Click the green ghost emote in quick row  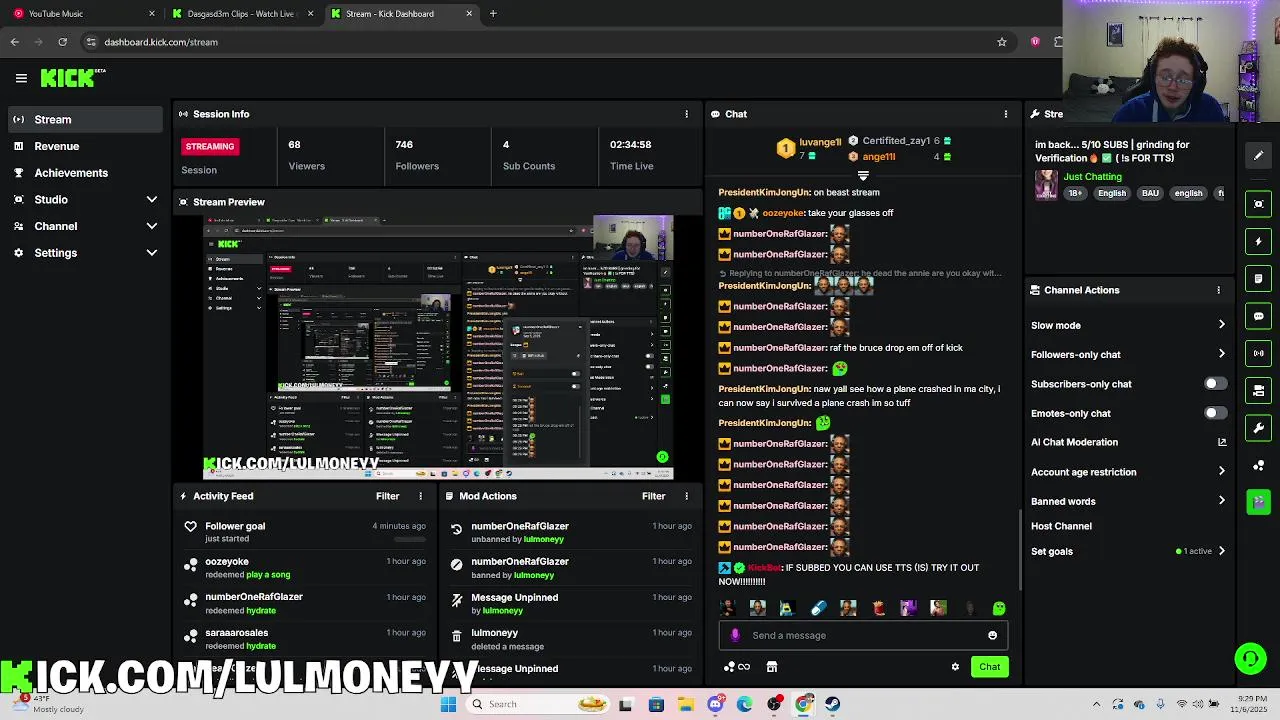pos(998,608)
